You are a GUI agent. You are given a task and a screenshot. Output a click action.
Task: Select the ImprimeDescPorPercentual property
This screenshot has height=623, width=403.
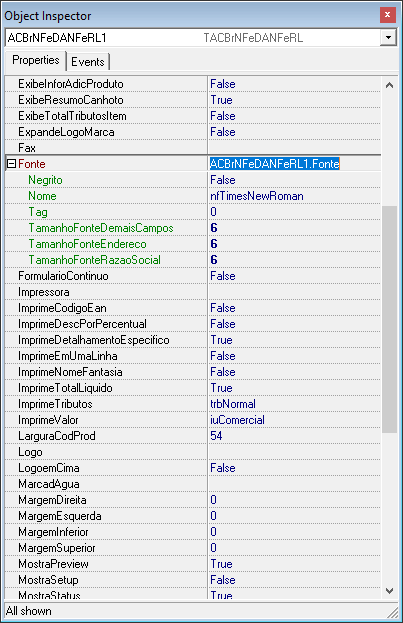coord(82,324)
